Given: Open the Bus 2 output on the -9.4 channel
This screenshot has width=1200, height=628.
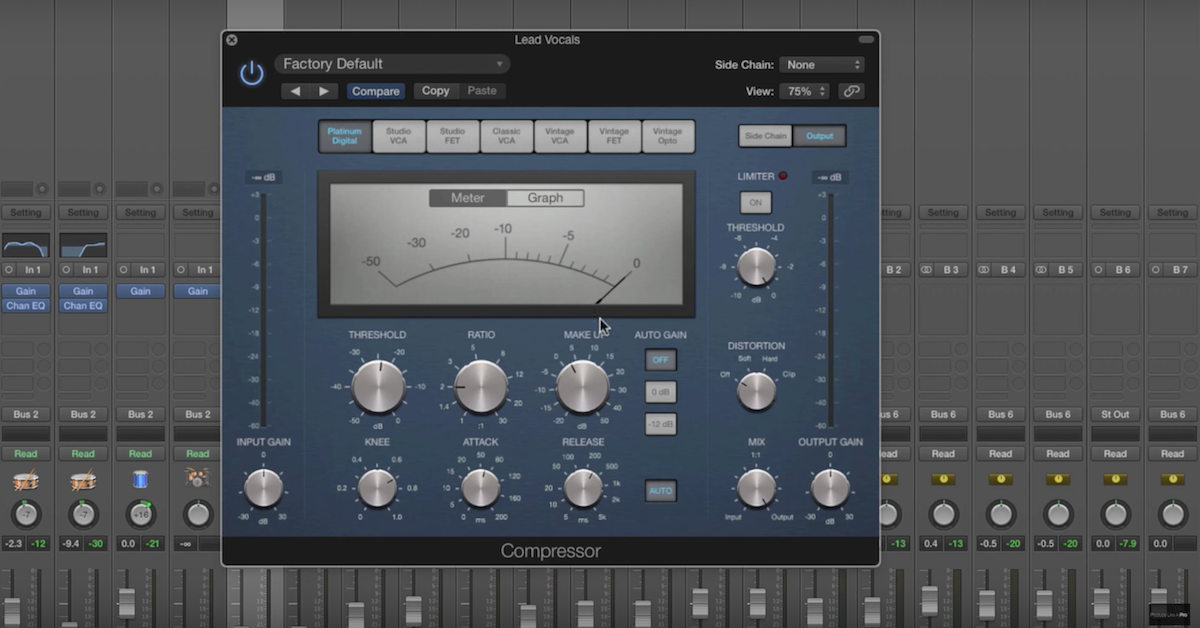Looking at the screenshot, I should (83, 414).
